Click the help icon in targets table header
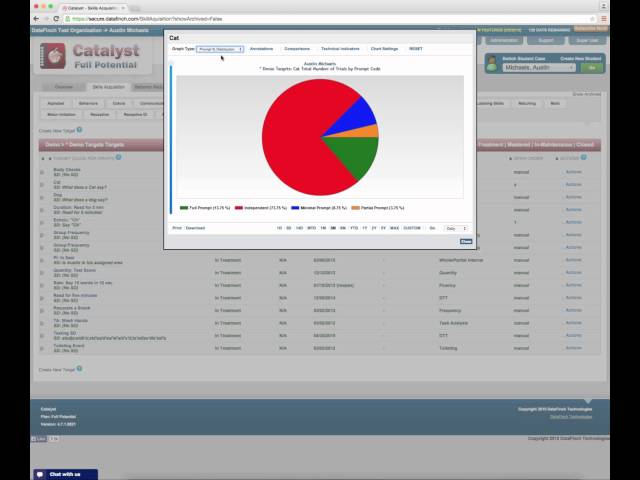This screenshot has width=640, height=480. coord(118,157)
